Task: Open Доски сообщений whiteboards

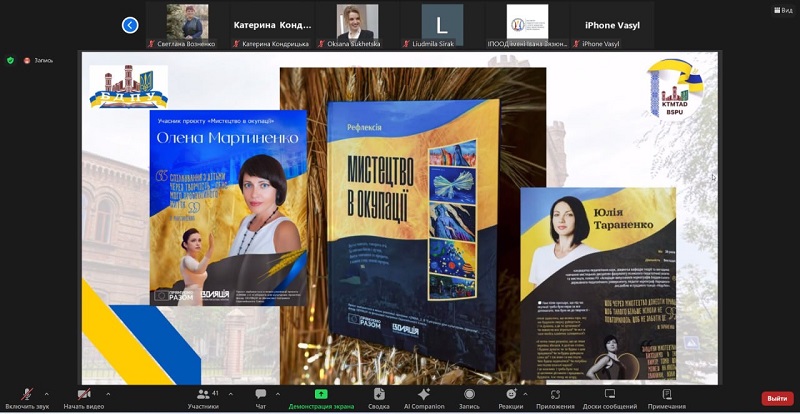Action: click(x=610, y=399)
